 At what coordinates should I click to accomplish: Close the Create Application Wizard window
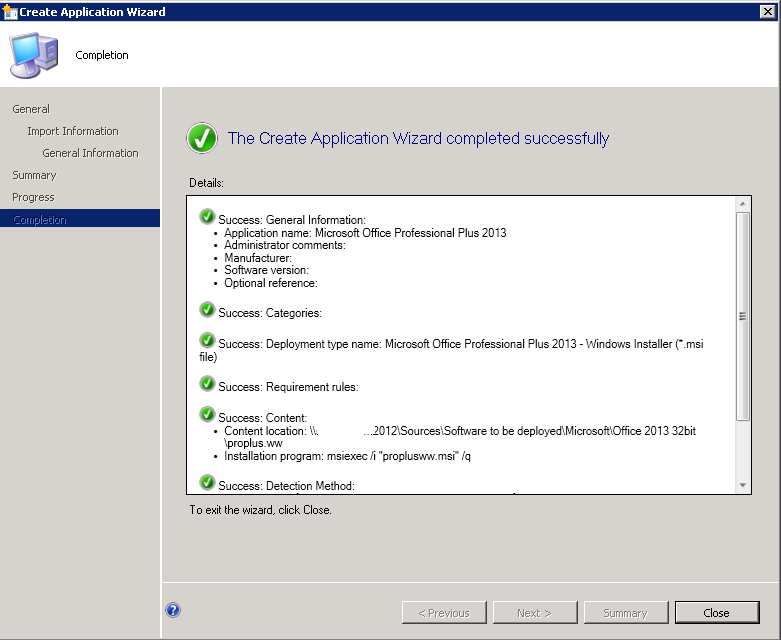(768, 11)
